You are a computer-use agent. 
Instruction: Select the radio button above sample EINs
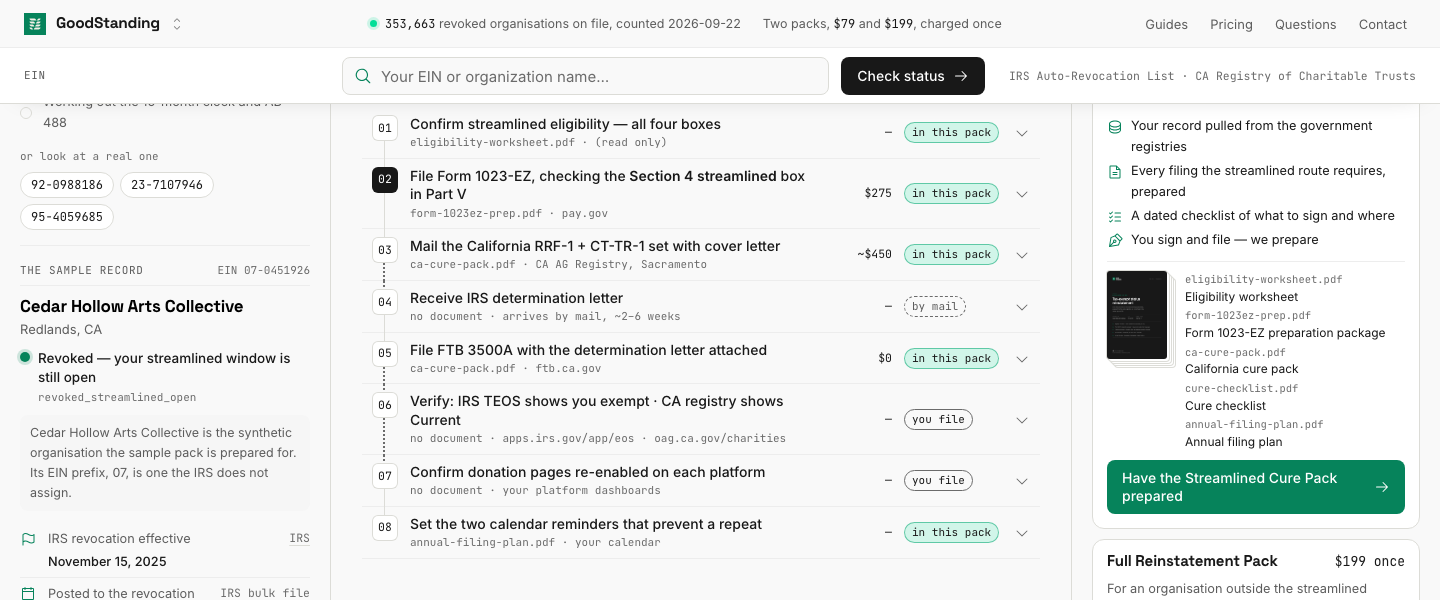tap(26, 113)
